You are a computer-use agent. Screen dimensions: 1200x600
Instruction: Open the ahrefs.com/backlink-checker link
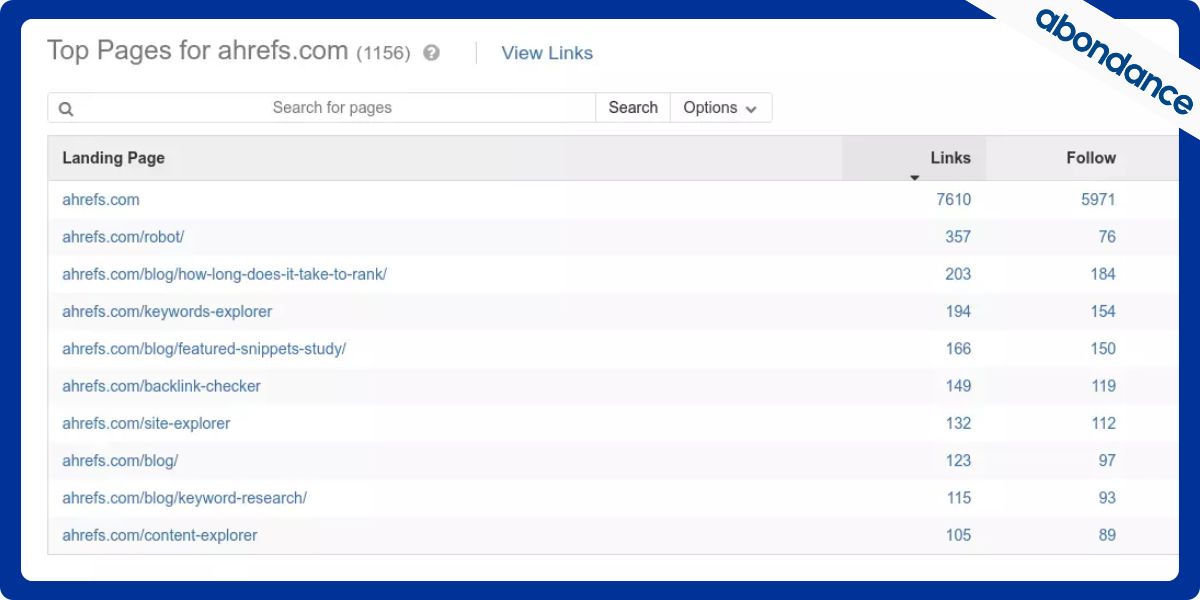point(161,386)
